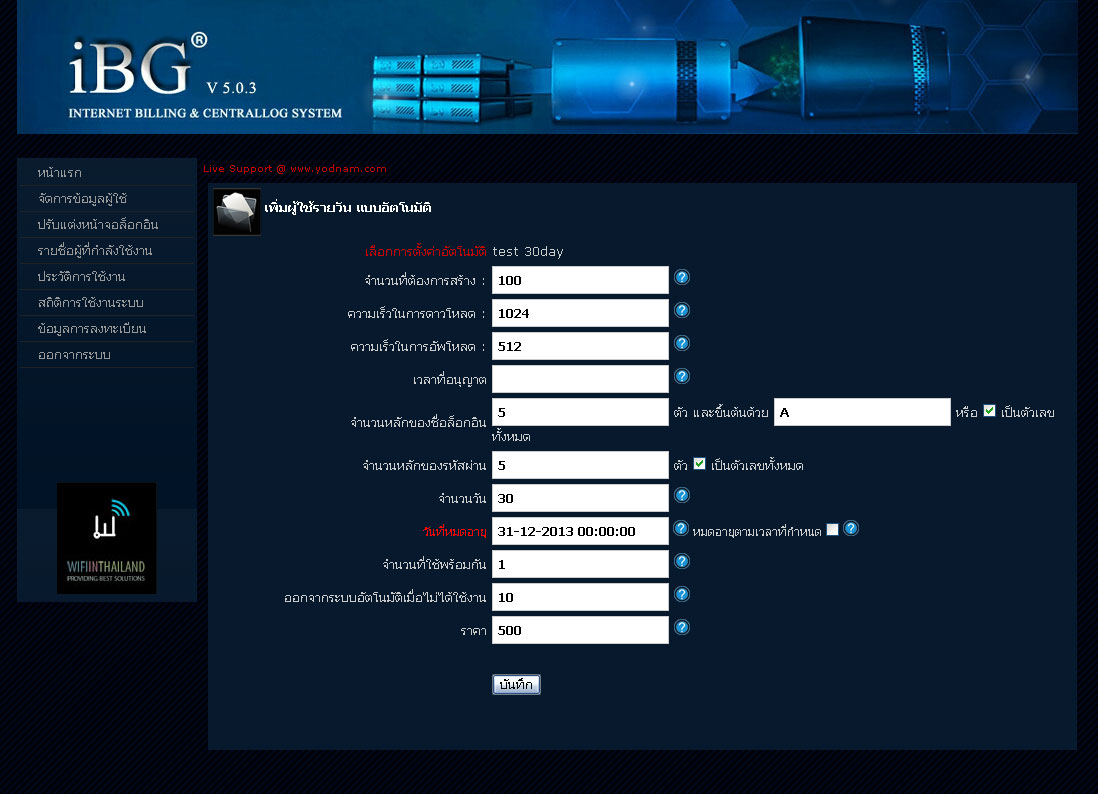Open หน้าแรก menu item
The height and width of the screenshot is (794, 1098).
click(106, 172)
